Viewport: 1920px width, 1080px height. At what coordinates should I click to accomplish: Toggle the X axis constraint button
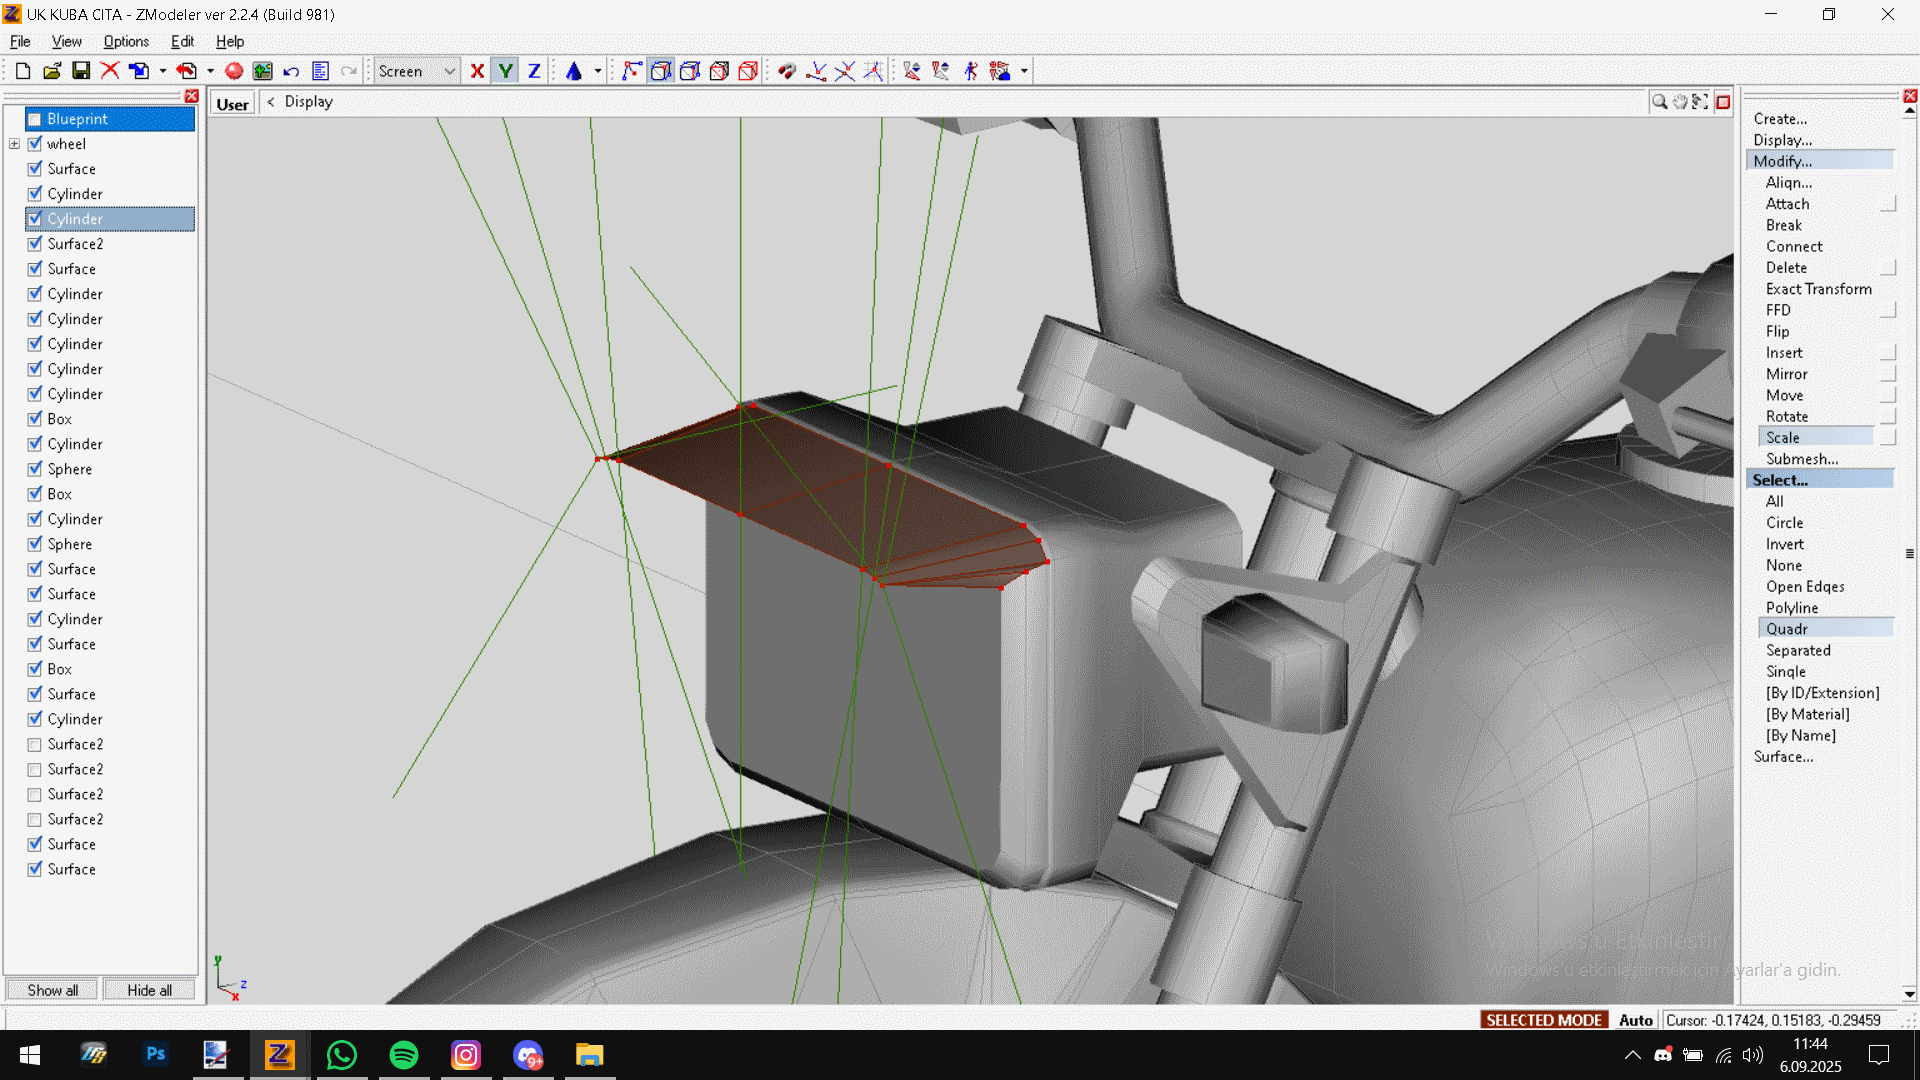click(x=477, y=71)
